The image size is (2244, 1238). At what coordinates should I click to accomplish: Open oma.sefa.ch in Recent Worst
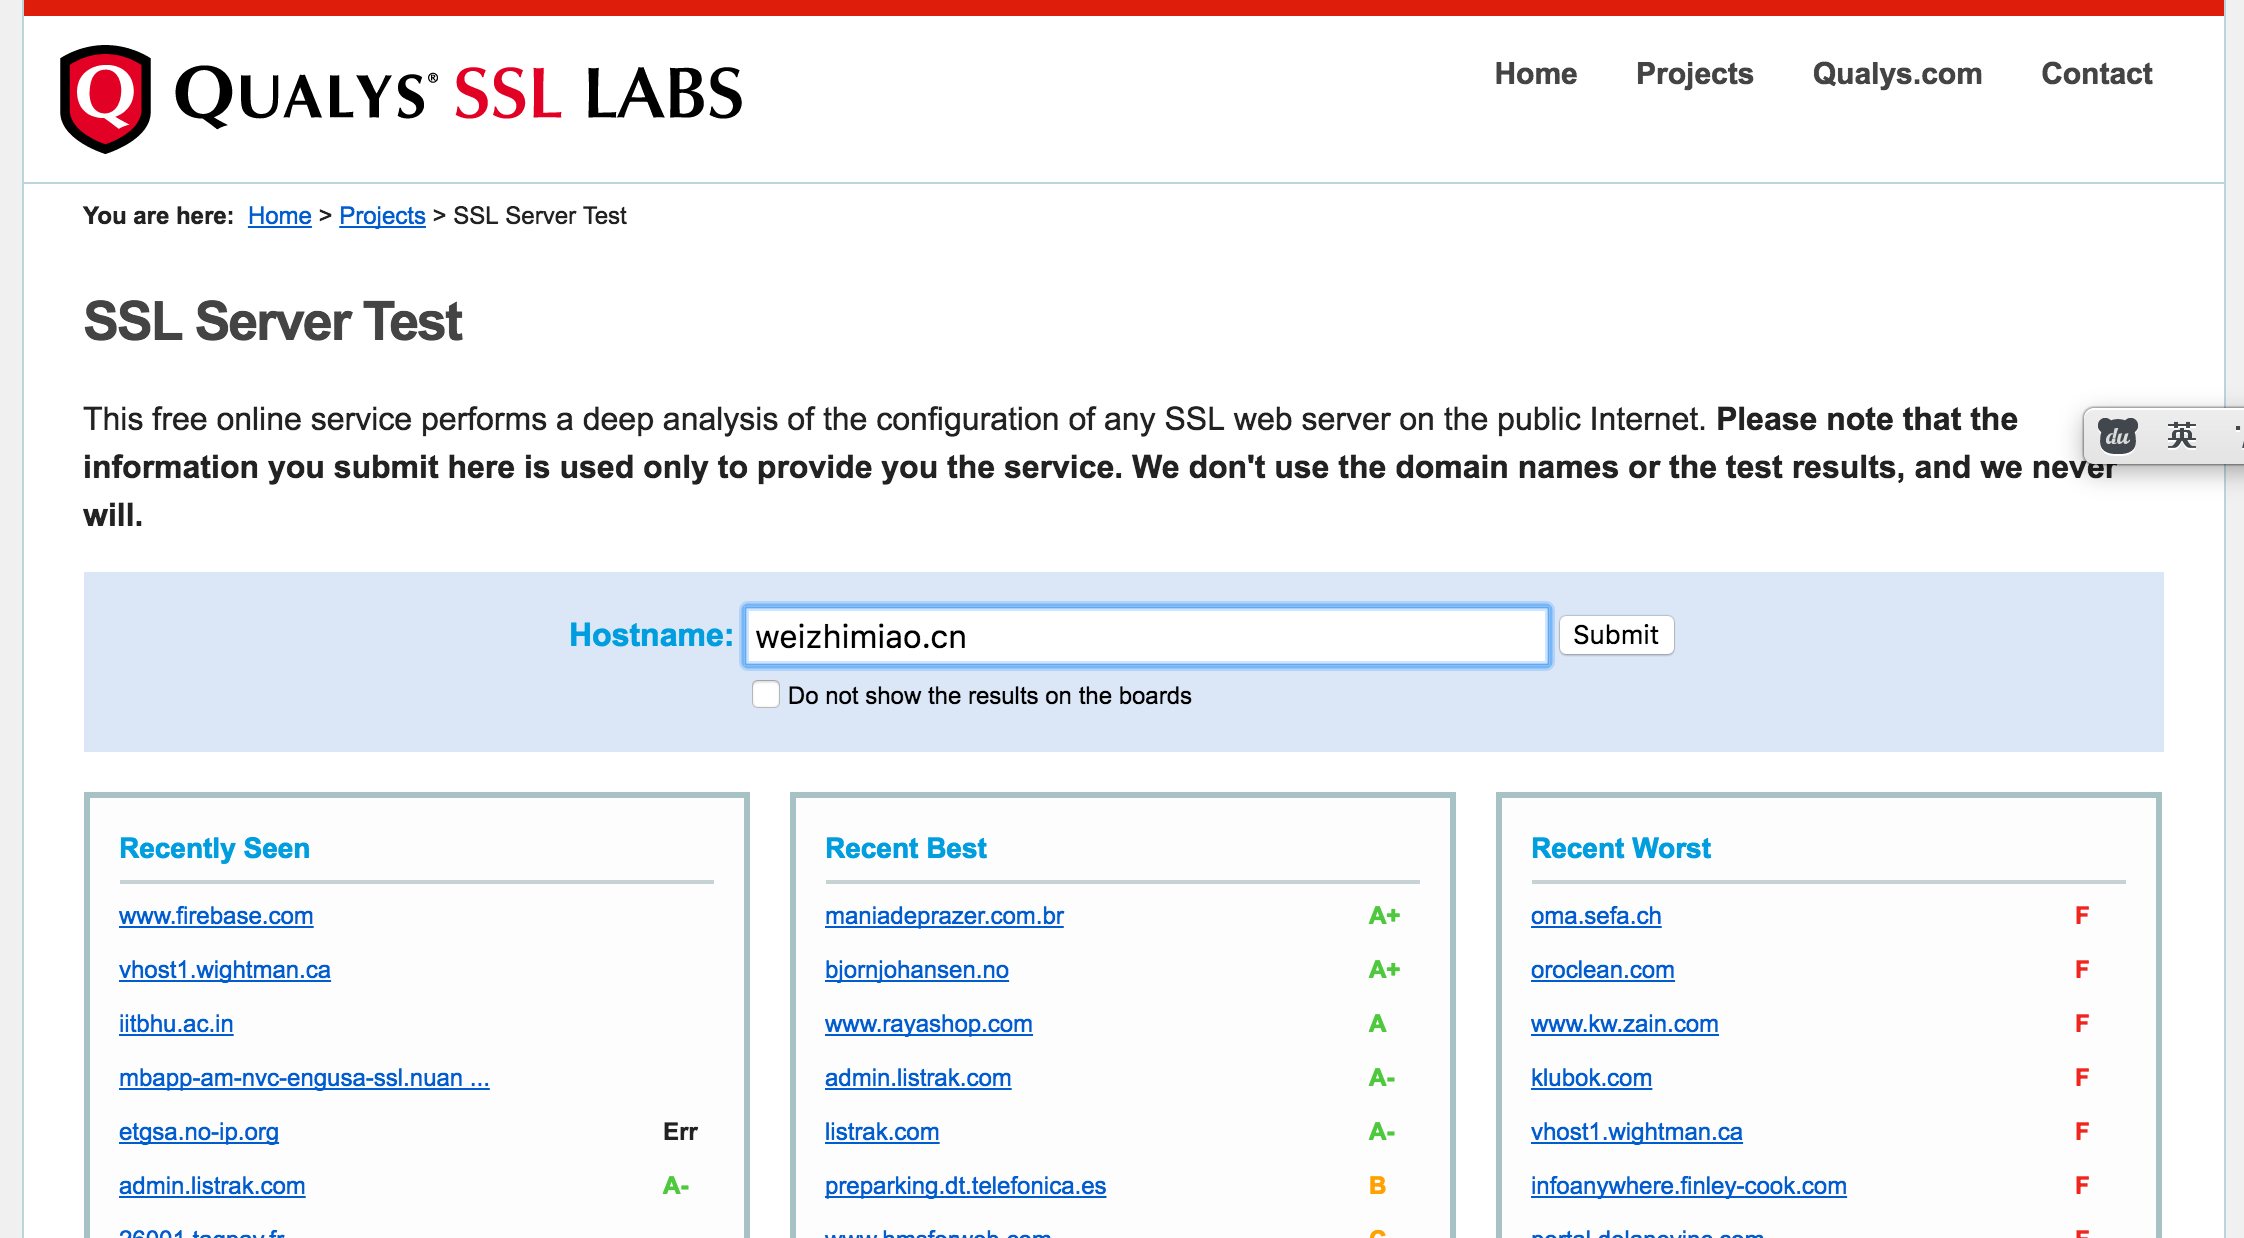click(x=1596, y=916)
